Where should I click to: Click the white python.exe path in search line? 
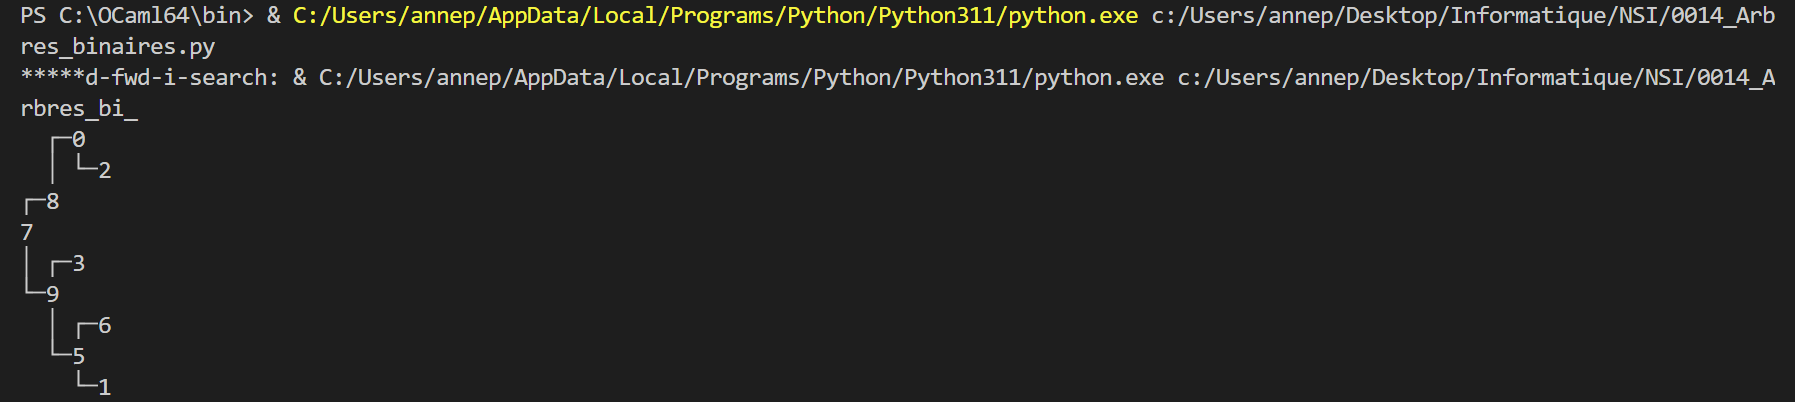[x=741, y=78]
